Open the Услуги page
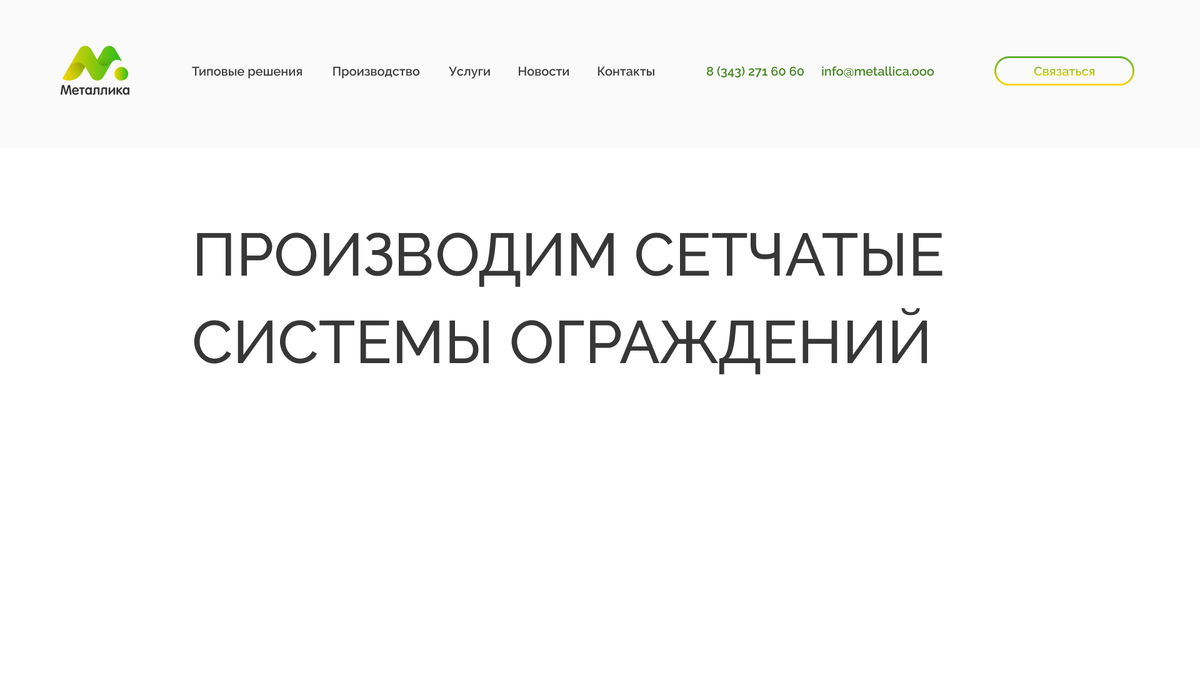Viewport: 1200px width, 675px height. click(x=470, y=72)
